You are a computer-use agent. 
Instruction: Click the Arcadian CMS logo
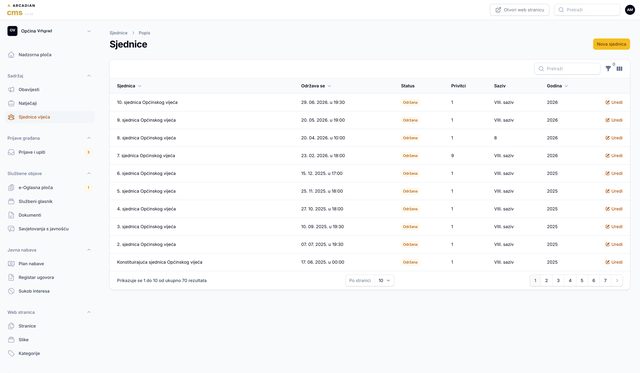[20, 10]
